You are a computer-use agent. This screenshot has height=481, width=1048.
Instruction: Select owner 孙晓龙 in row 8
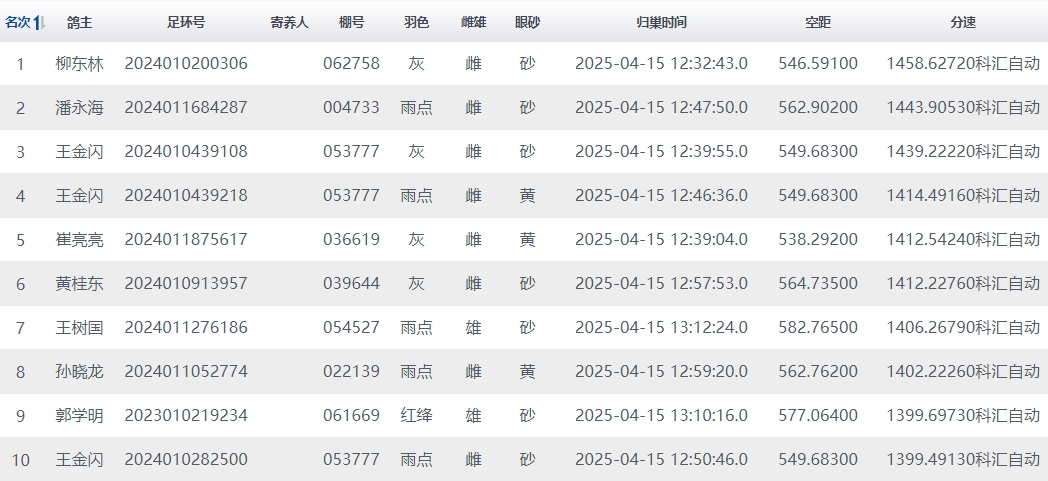[80, 372]
